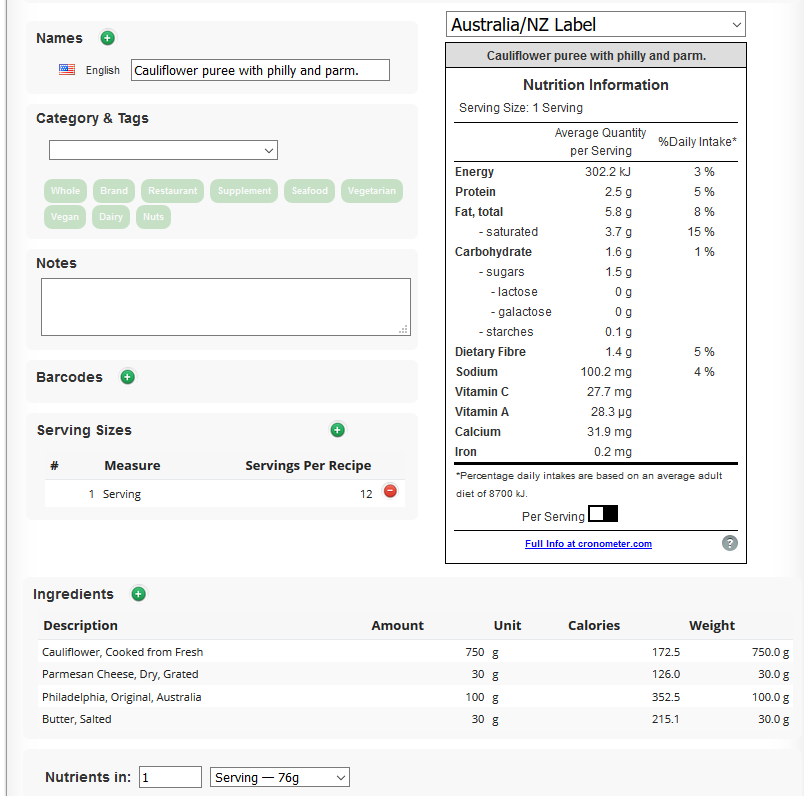804x796 pixels.
Task: Add a barcode with the green plus icon
Action: tap(127, 377)
